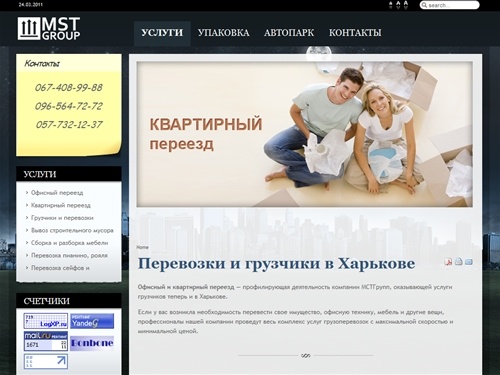Click the Квартирный переезд banner image
The image size is (500, 375).
click(x=304, y=134)
